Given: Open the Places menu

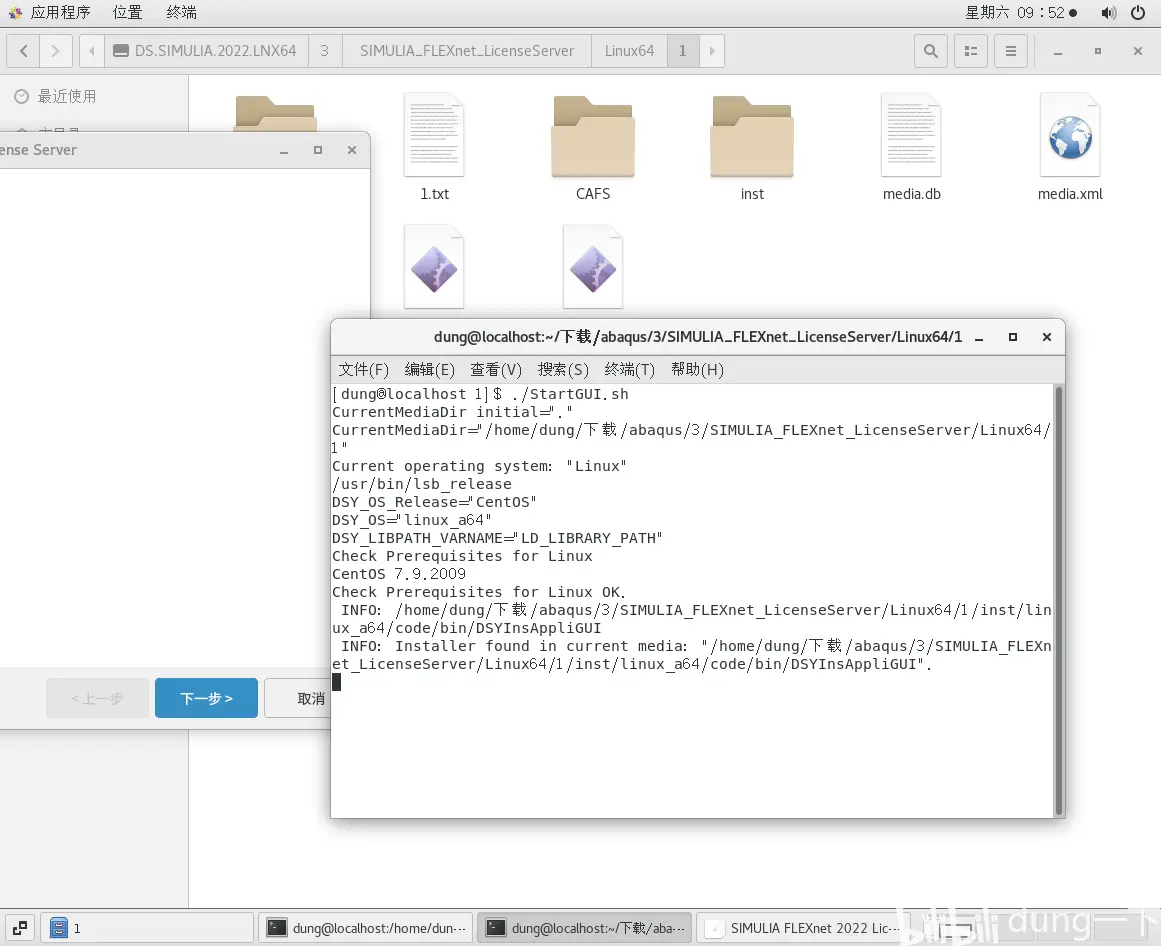Looking at the screenshot, I should tap(127, 13).
